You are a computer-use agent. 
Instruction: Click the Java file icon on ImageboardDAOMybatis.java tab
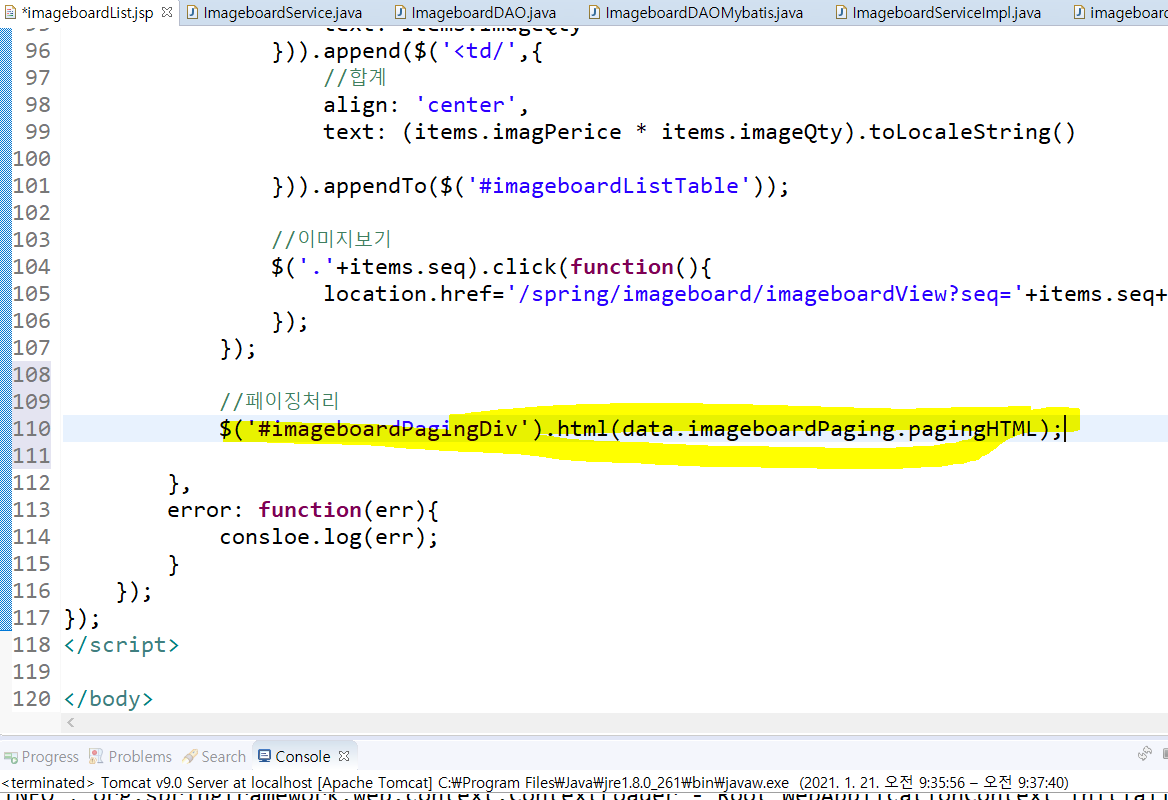click(594, 13)
